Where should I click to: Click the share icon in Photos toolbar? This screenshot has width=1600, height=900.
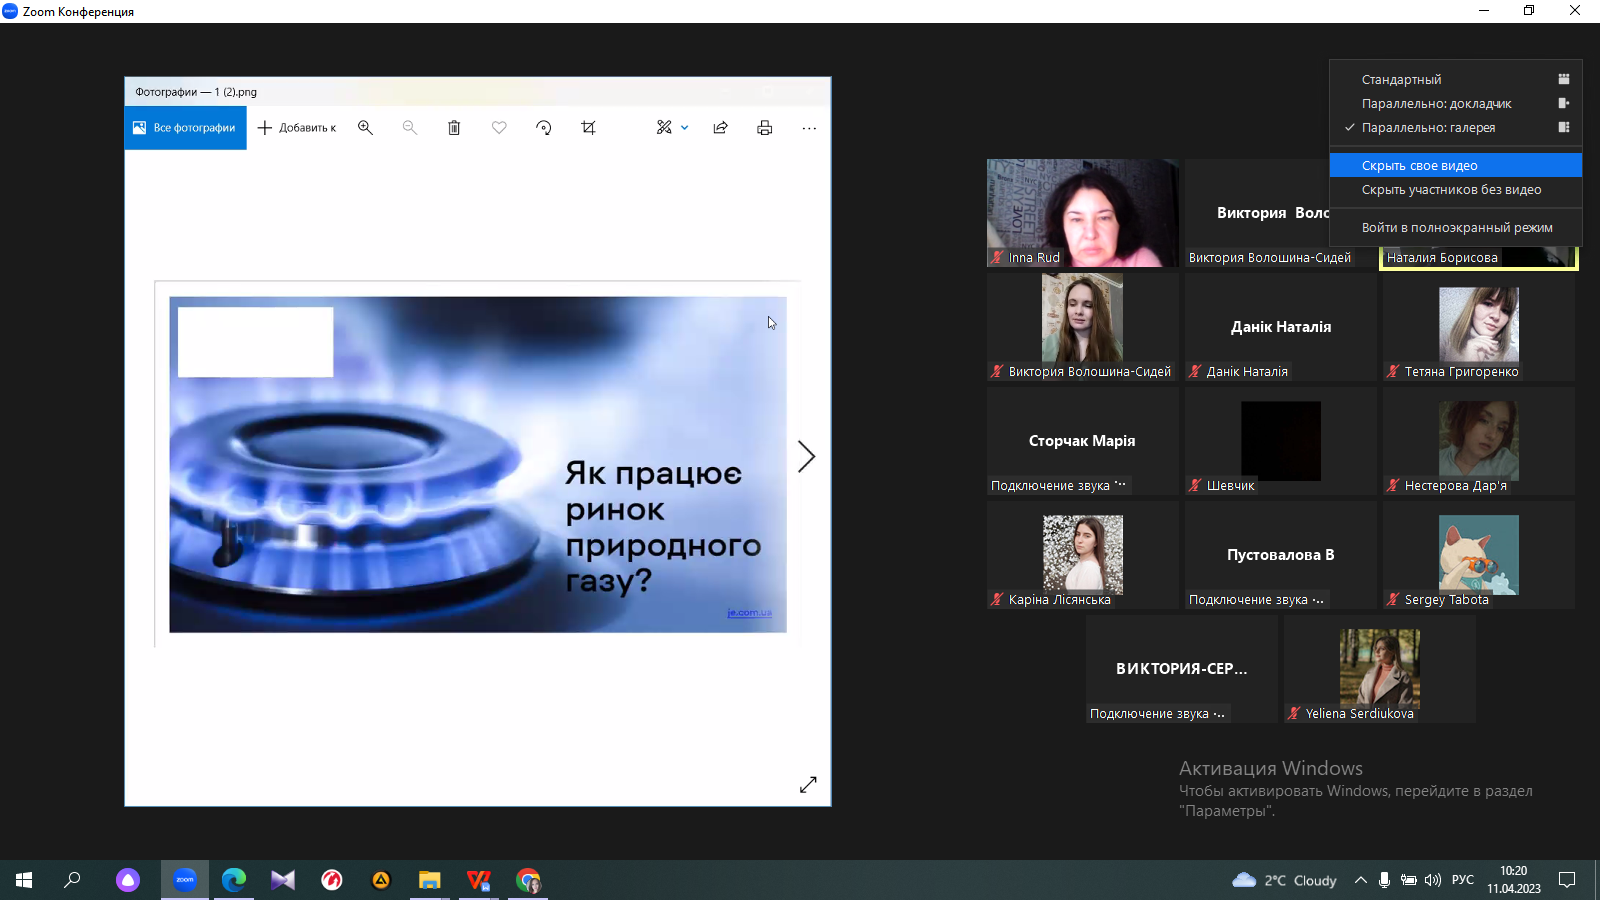[x=720, y=128]
